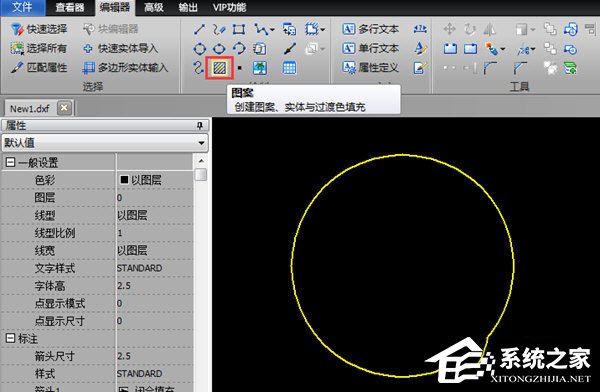Open the 文件 File menu
The image size is (600, 392).
click(x=22, y=7)
